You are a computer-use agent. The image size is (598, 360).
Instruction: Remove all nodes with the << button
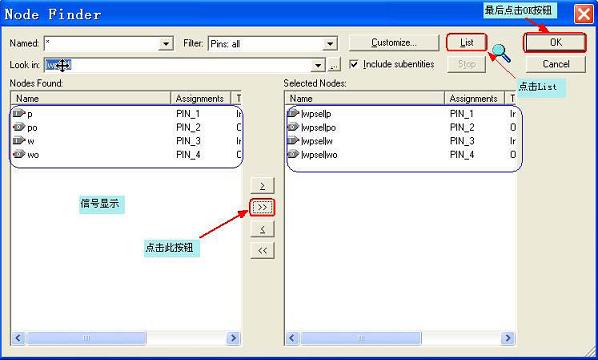(x=262, y=251)
